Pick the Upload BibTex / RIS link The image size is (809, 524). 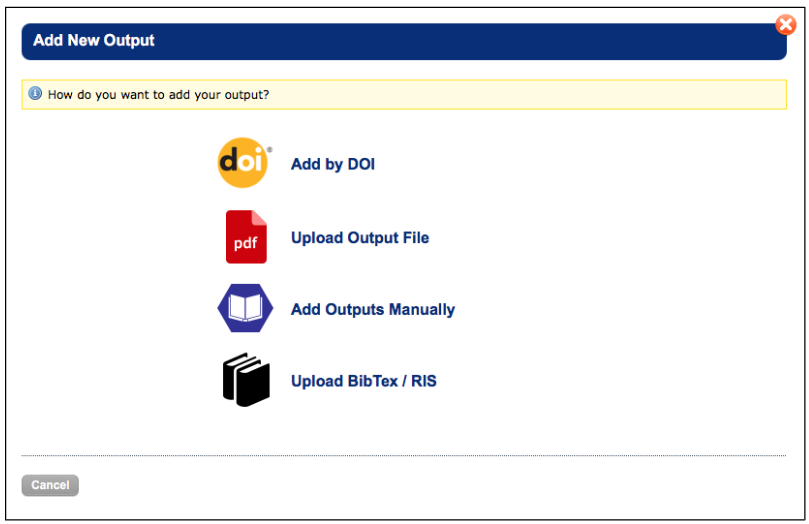click(364, 381)
